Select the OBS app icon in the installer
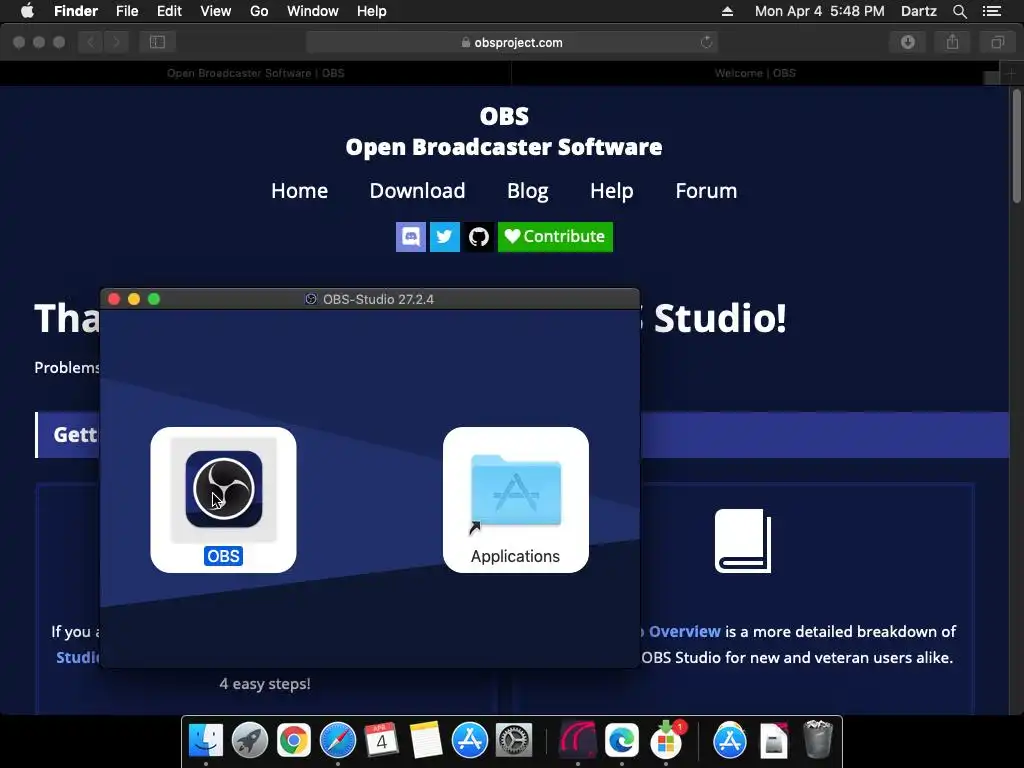The height and width of the screenshot is (768, 1024). 223,489
